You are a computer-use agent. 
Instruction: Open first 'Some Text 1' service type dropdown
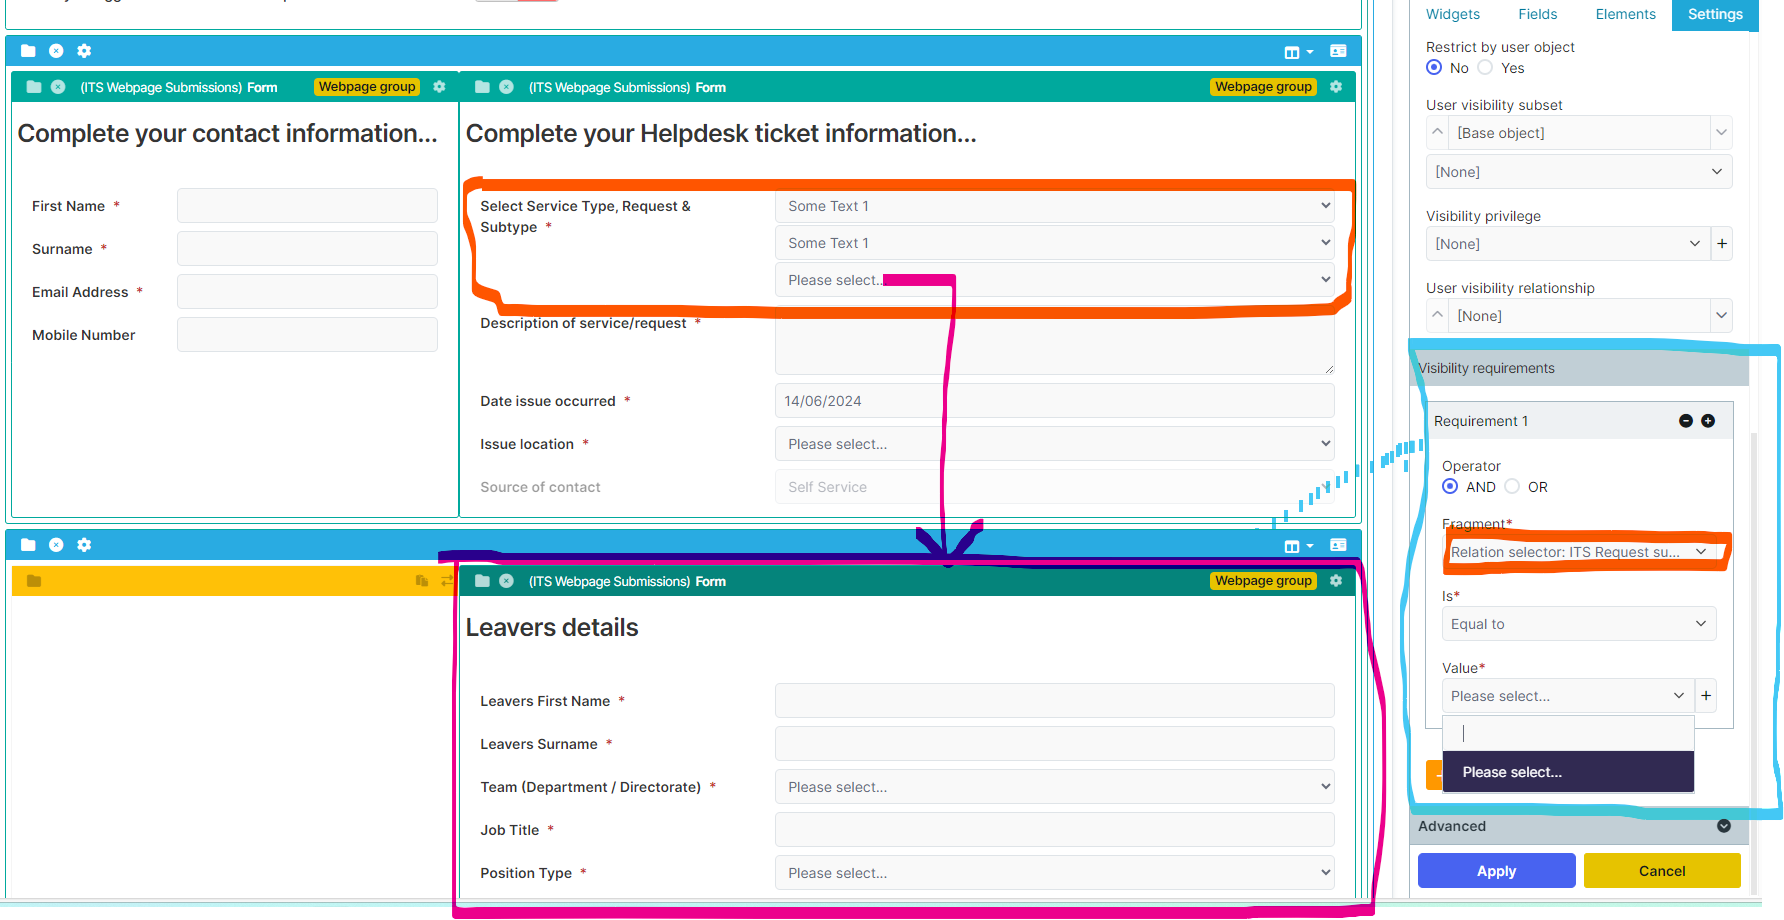pyautogui.click(x=1055, y=206)
